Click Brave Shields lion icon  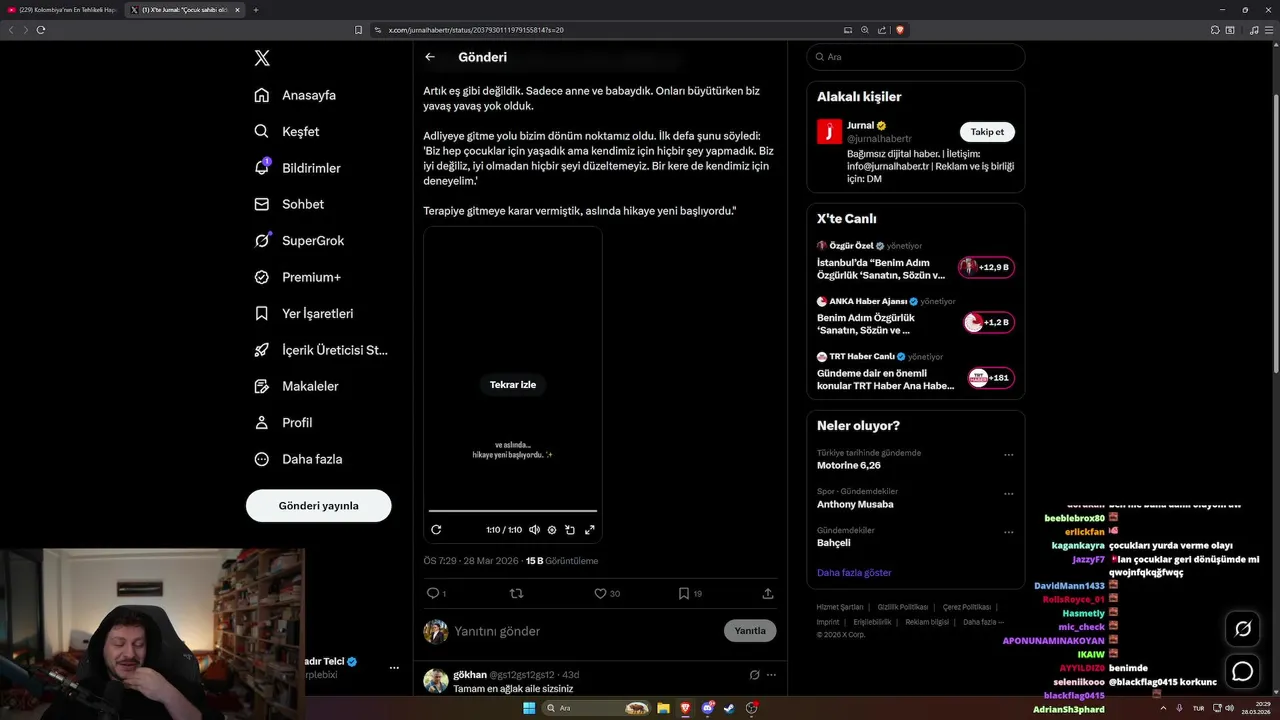[x=900, y=30]
